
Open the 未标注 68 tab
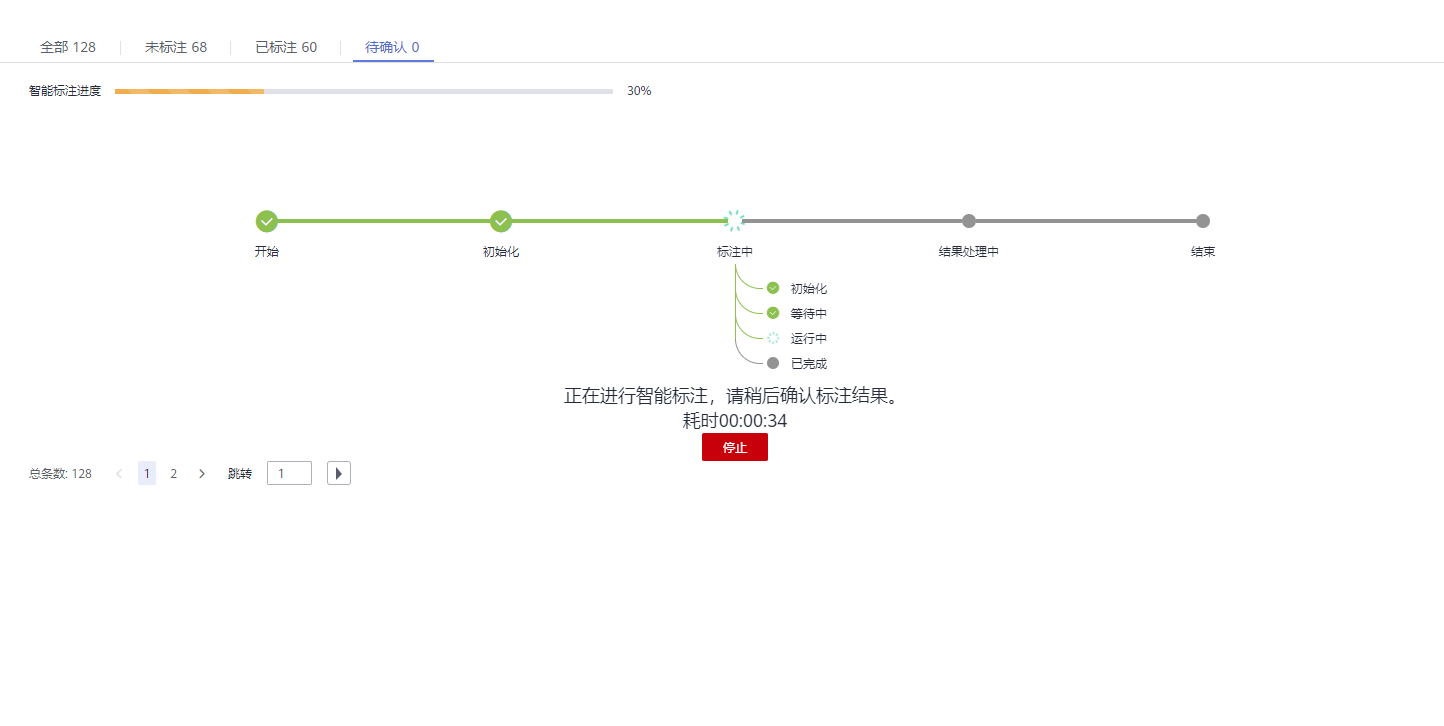pos(176,47)
